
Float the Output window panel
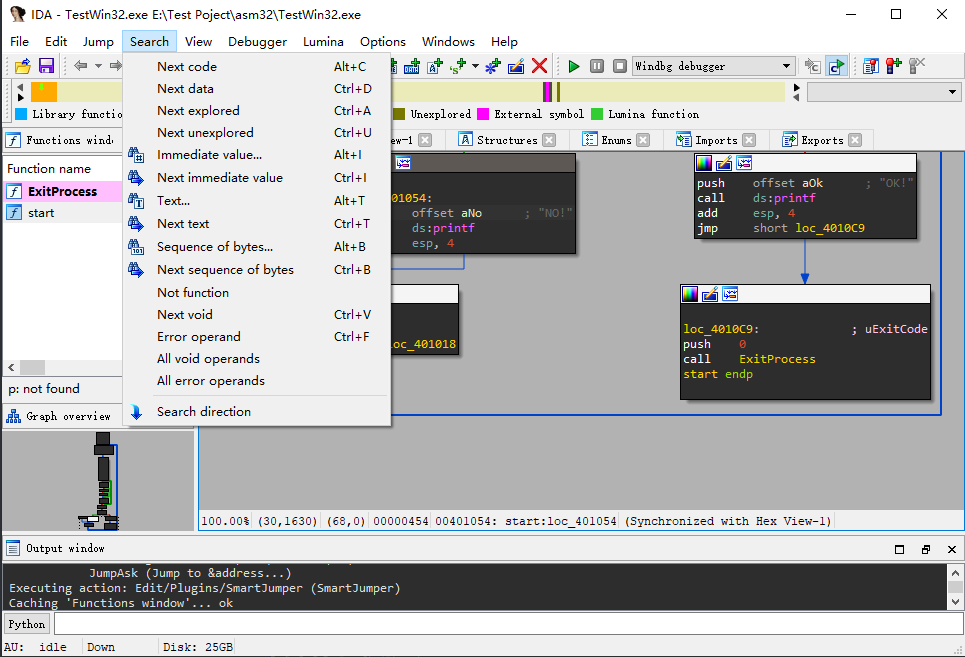coord(926,549)
